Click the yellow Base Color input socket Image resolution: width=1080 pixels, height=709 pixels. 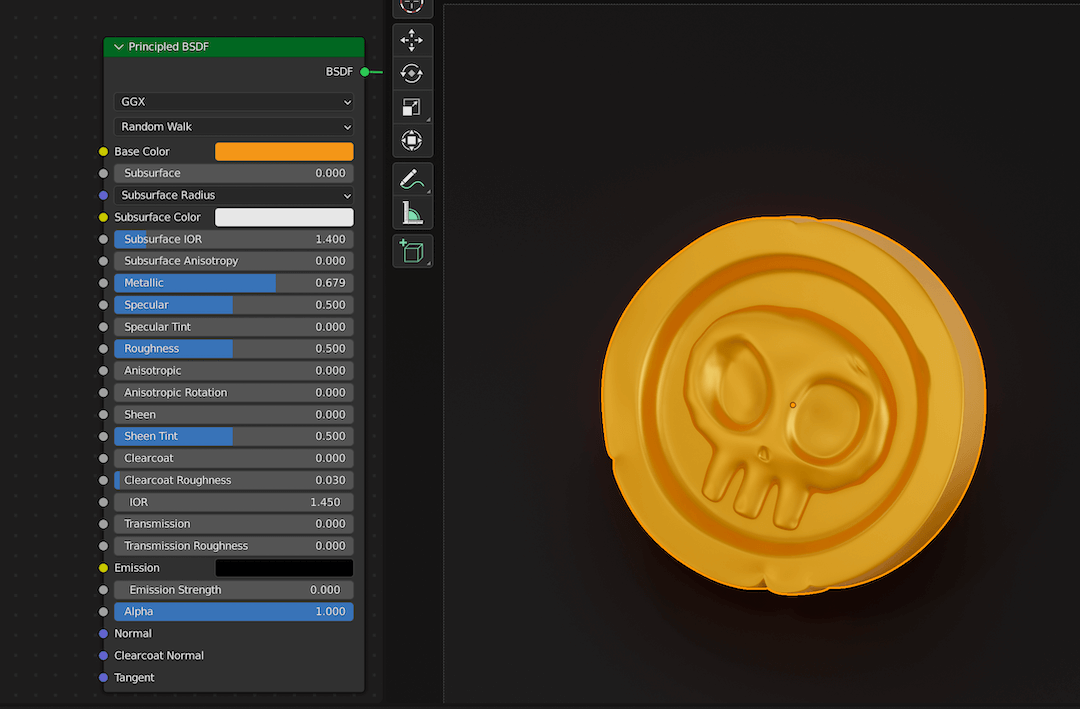tap(103, 151)
